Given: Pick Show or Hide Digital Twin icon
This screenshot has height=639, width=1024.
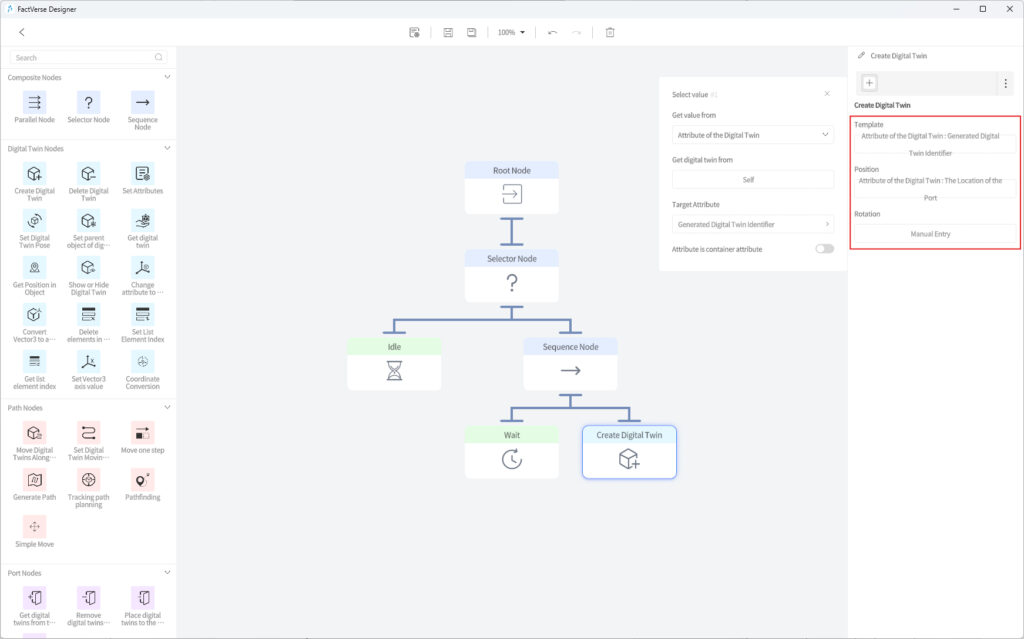Looking at the screenshot, I should (89, 268).
